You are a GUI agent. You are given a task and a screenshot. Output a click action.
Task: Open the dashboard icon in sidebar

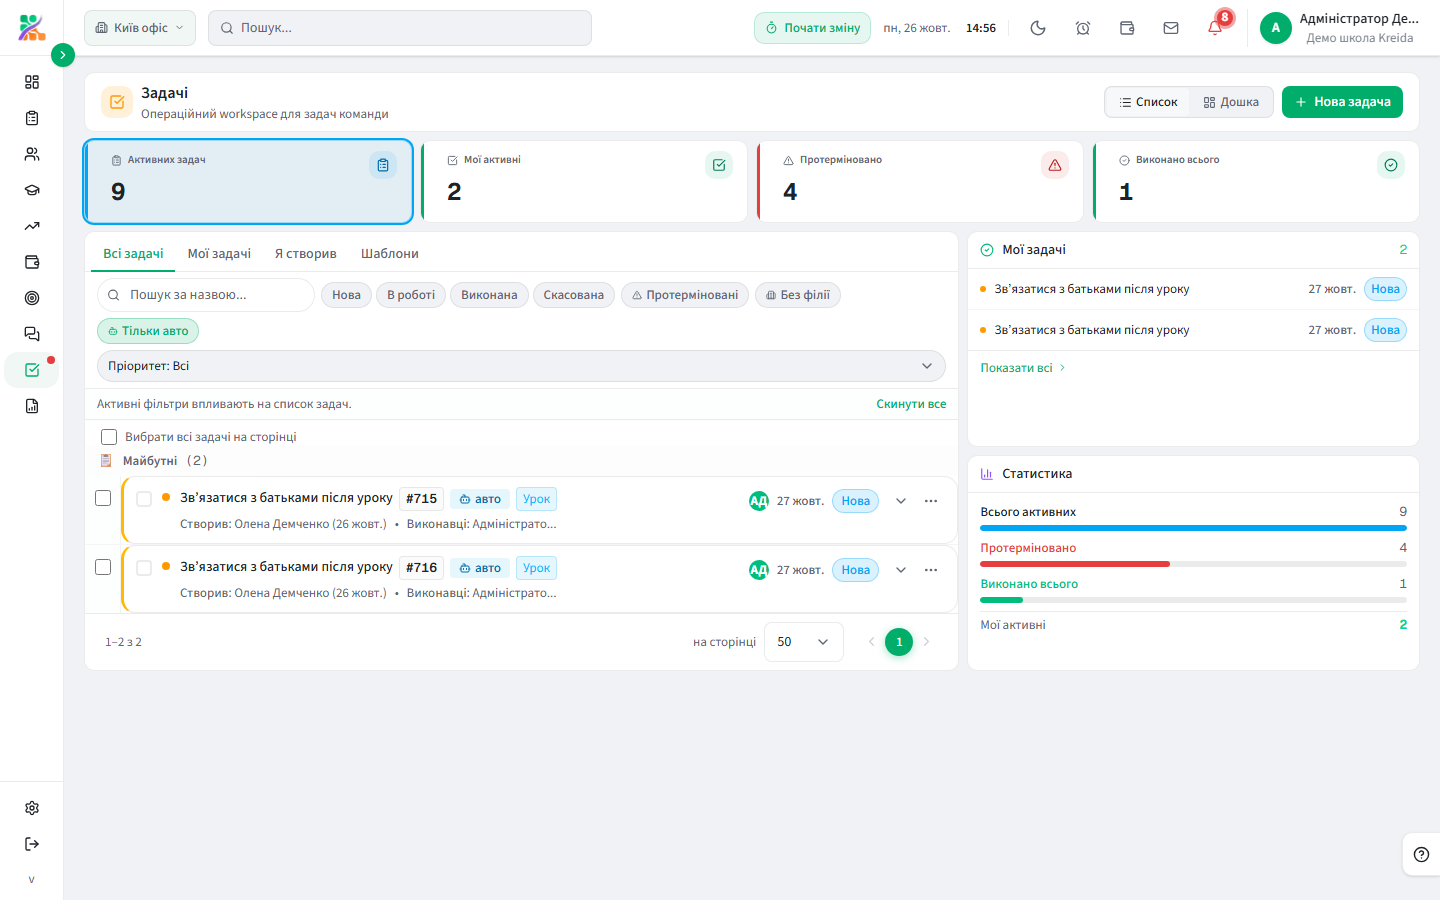pos(32,82)
